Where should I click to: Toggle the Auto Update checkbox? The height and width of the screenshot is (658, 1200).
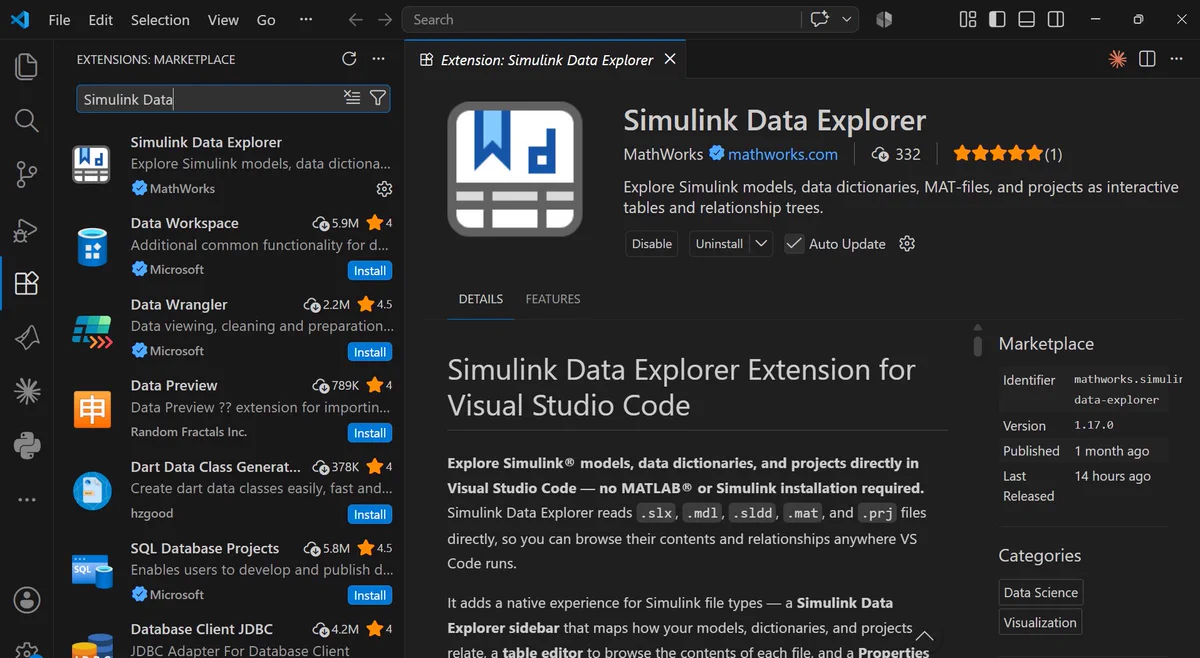(794, 244)
